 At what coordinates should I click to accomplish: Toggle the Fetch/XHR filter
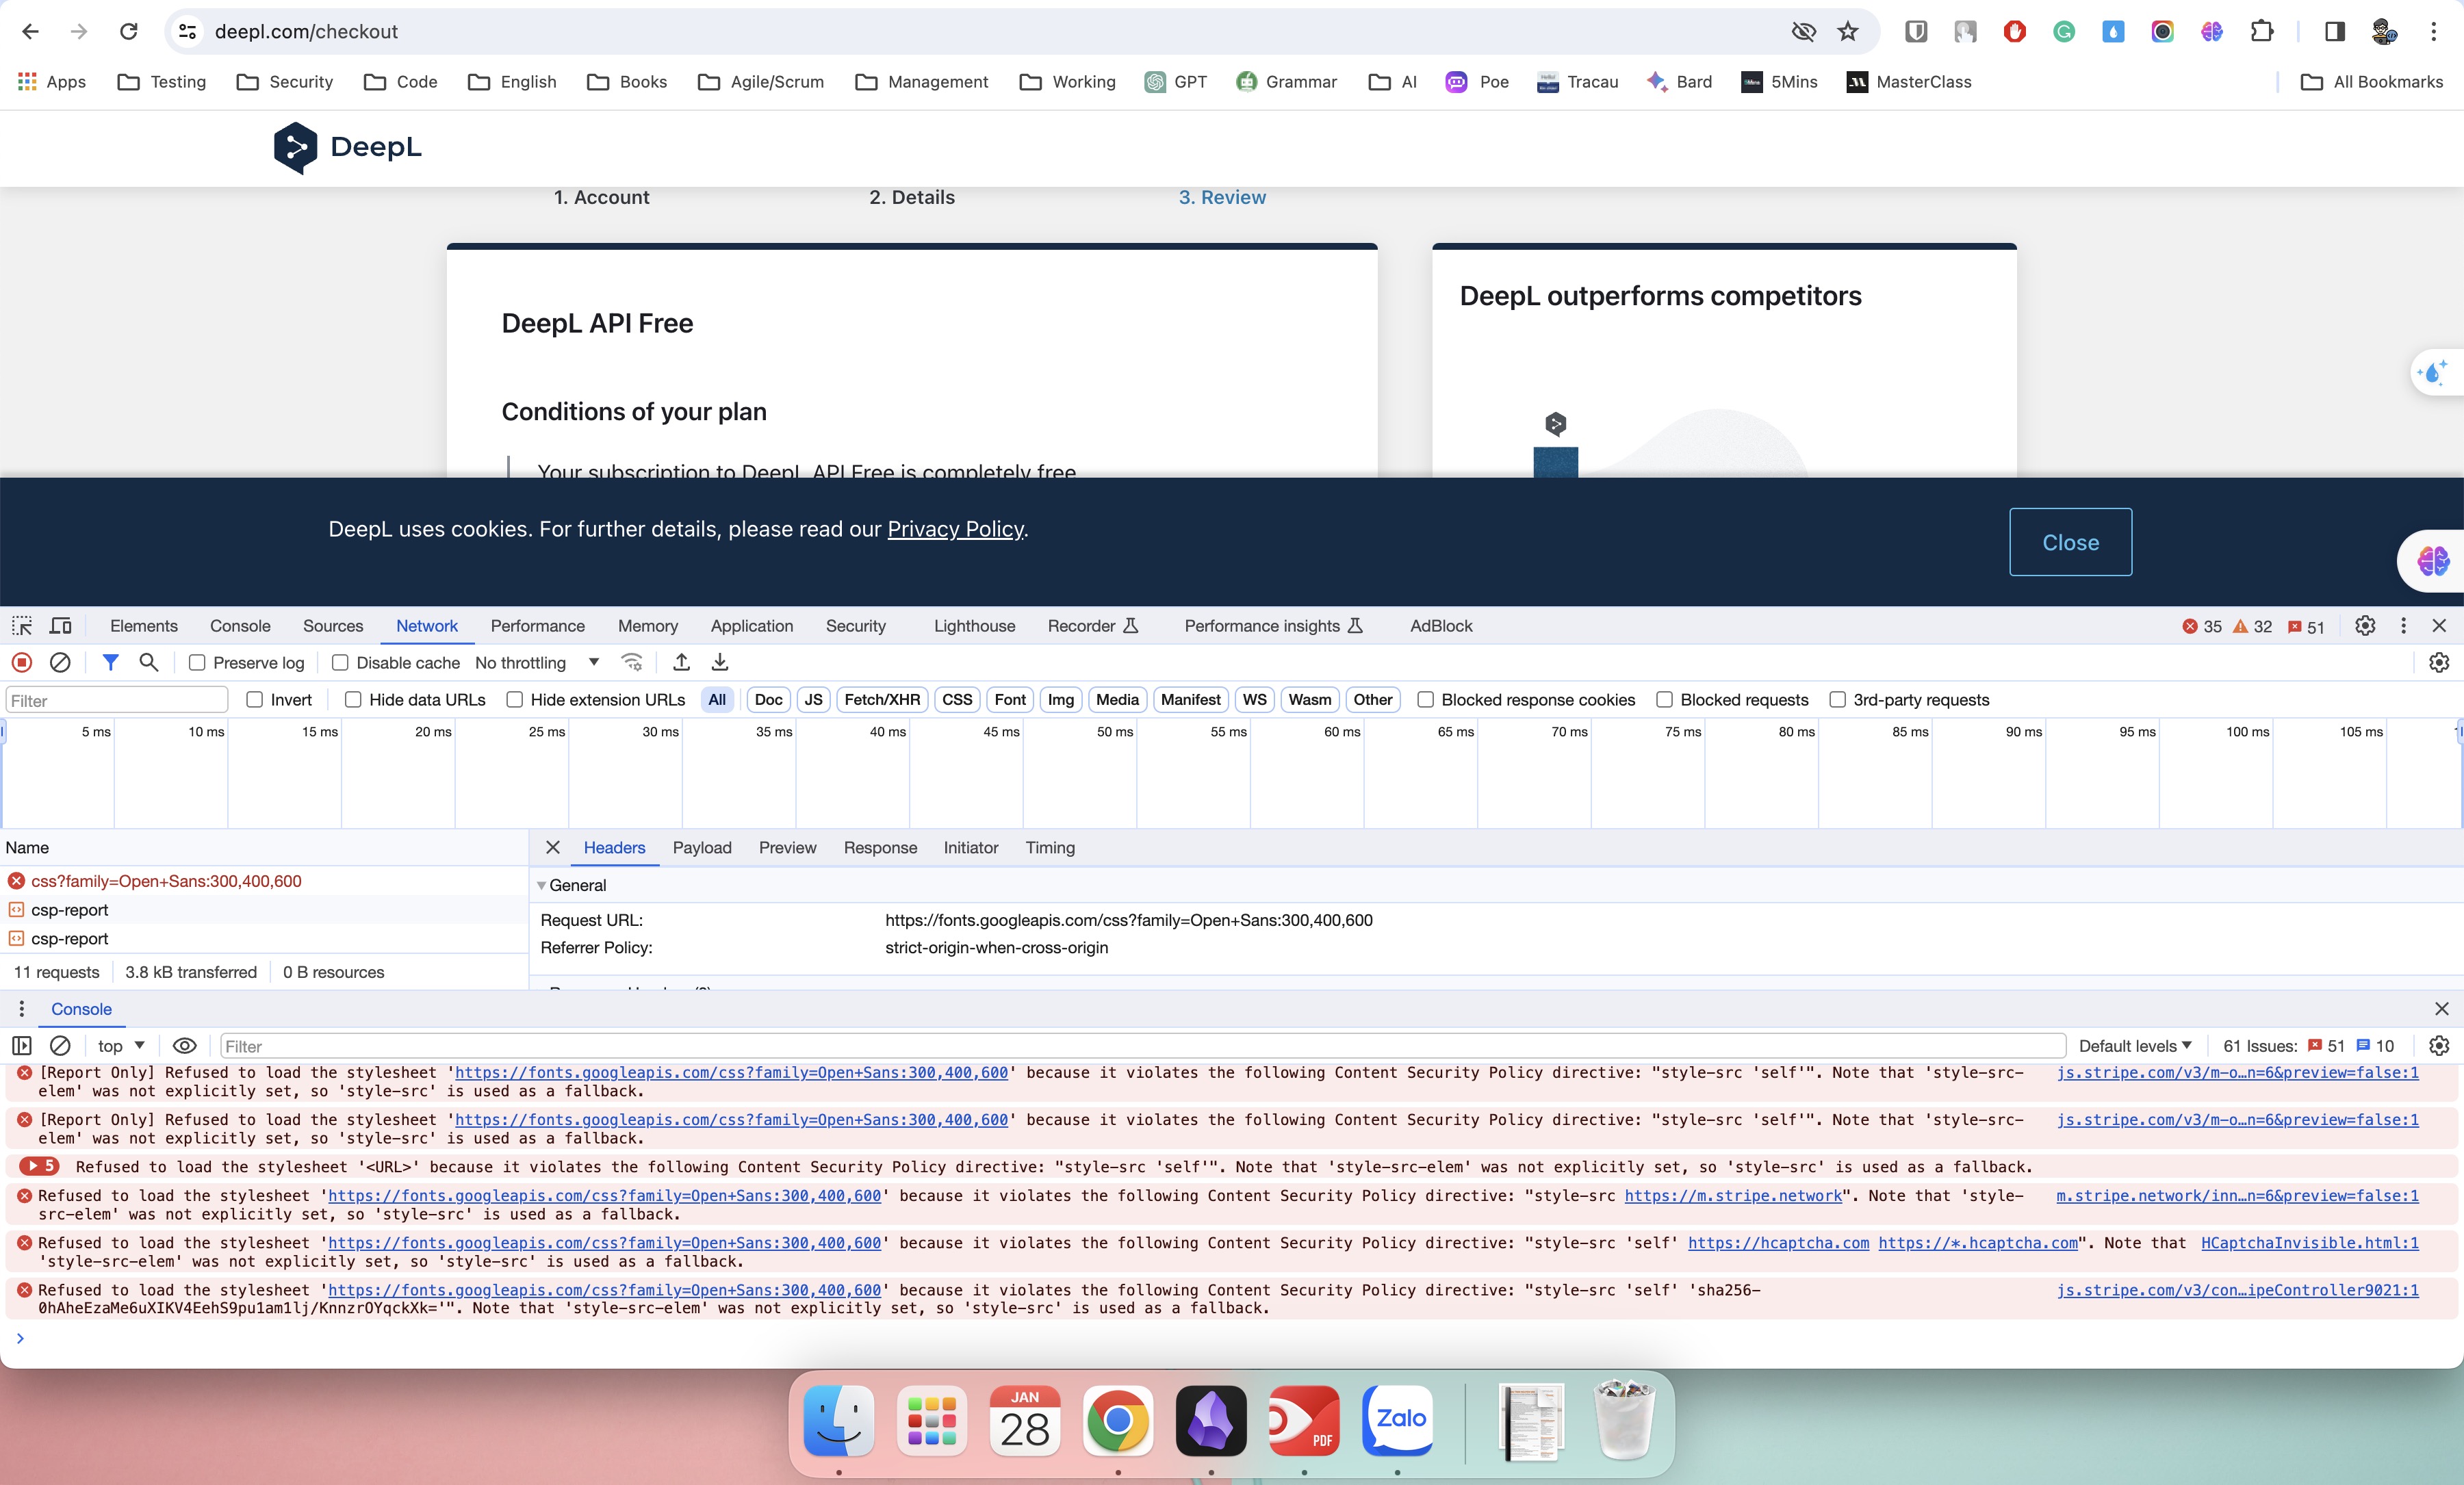click(x=882, y=700)
